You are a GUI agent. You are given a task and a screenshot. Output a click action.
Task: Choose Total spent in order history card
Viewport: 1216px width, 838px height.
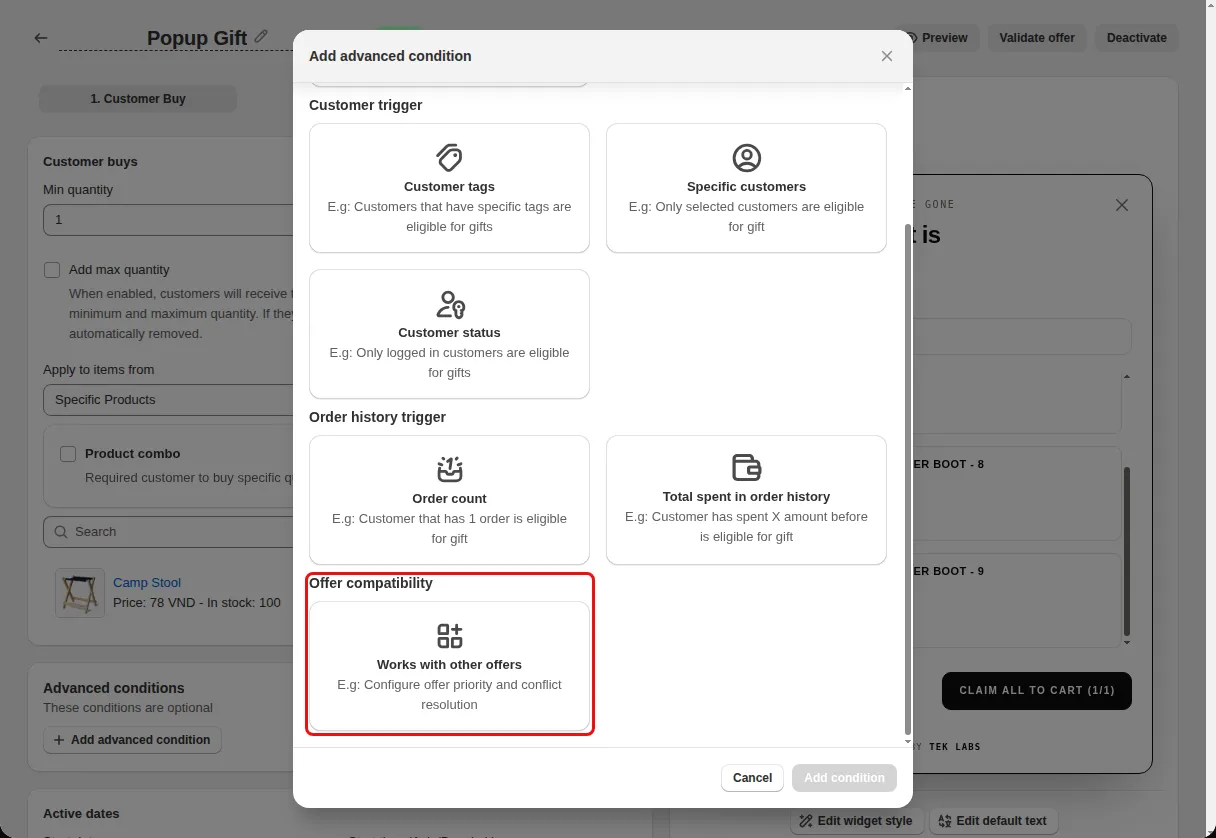pyautogui.click(x=746, y=500)
